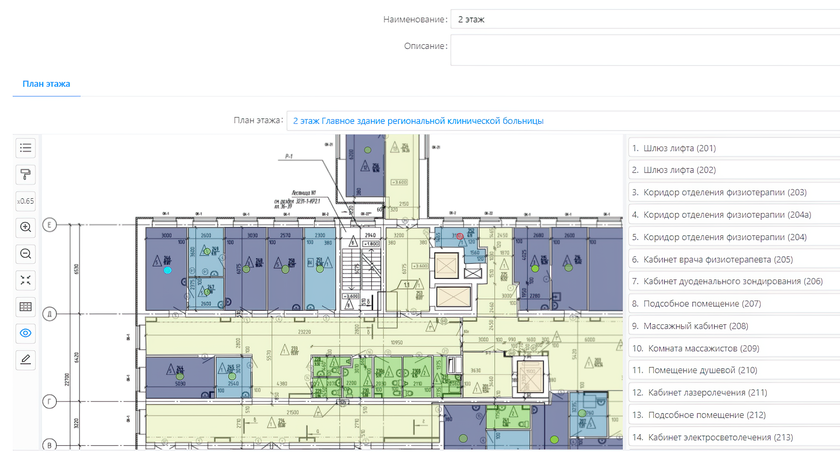Toggle visibility with the eye icon
The image size is (840, 474).
tap(26, 332)
